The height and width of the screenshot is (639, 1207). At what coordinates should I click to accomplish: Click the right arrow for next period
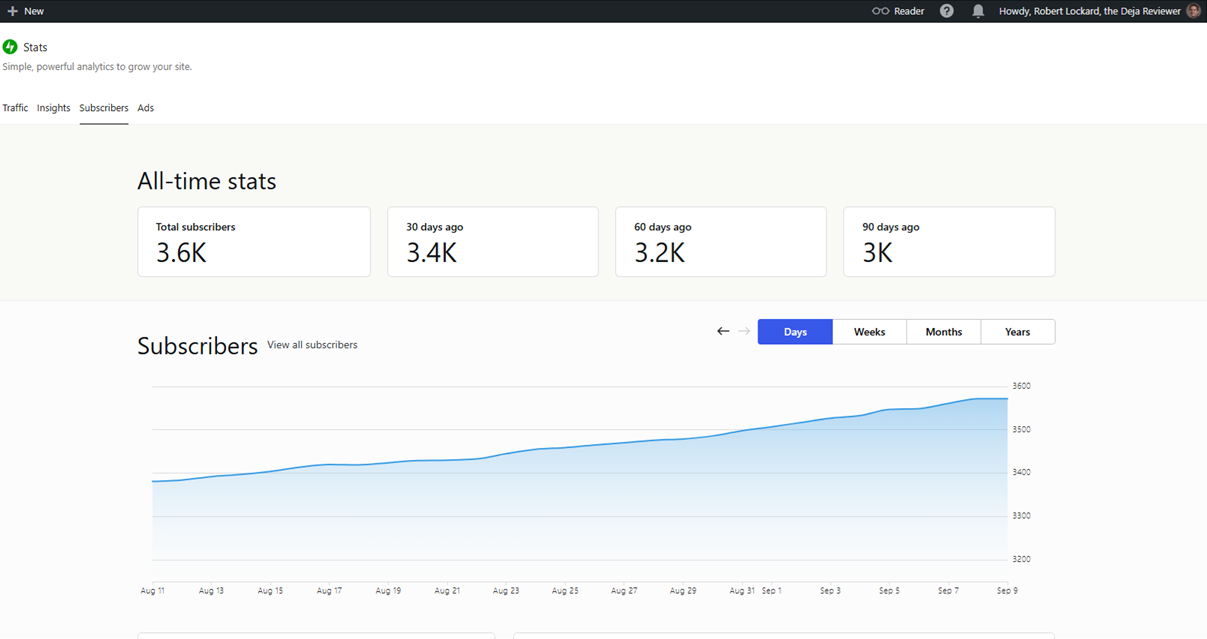coord(744,331)
